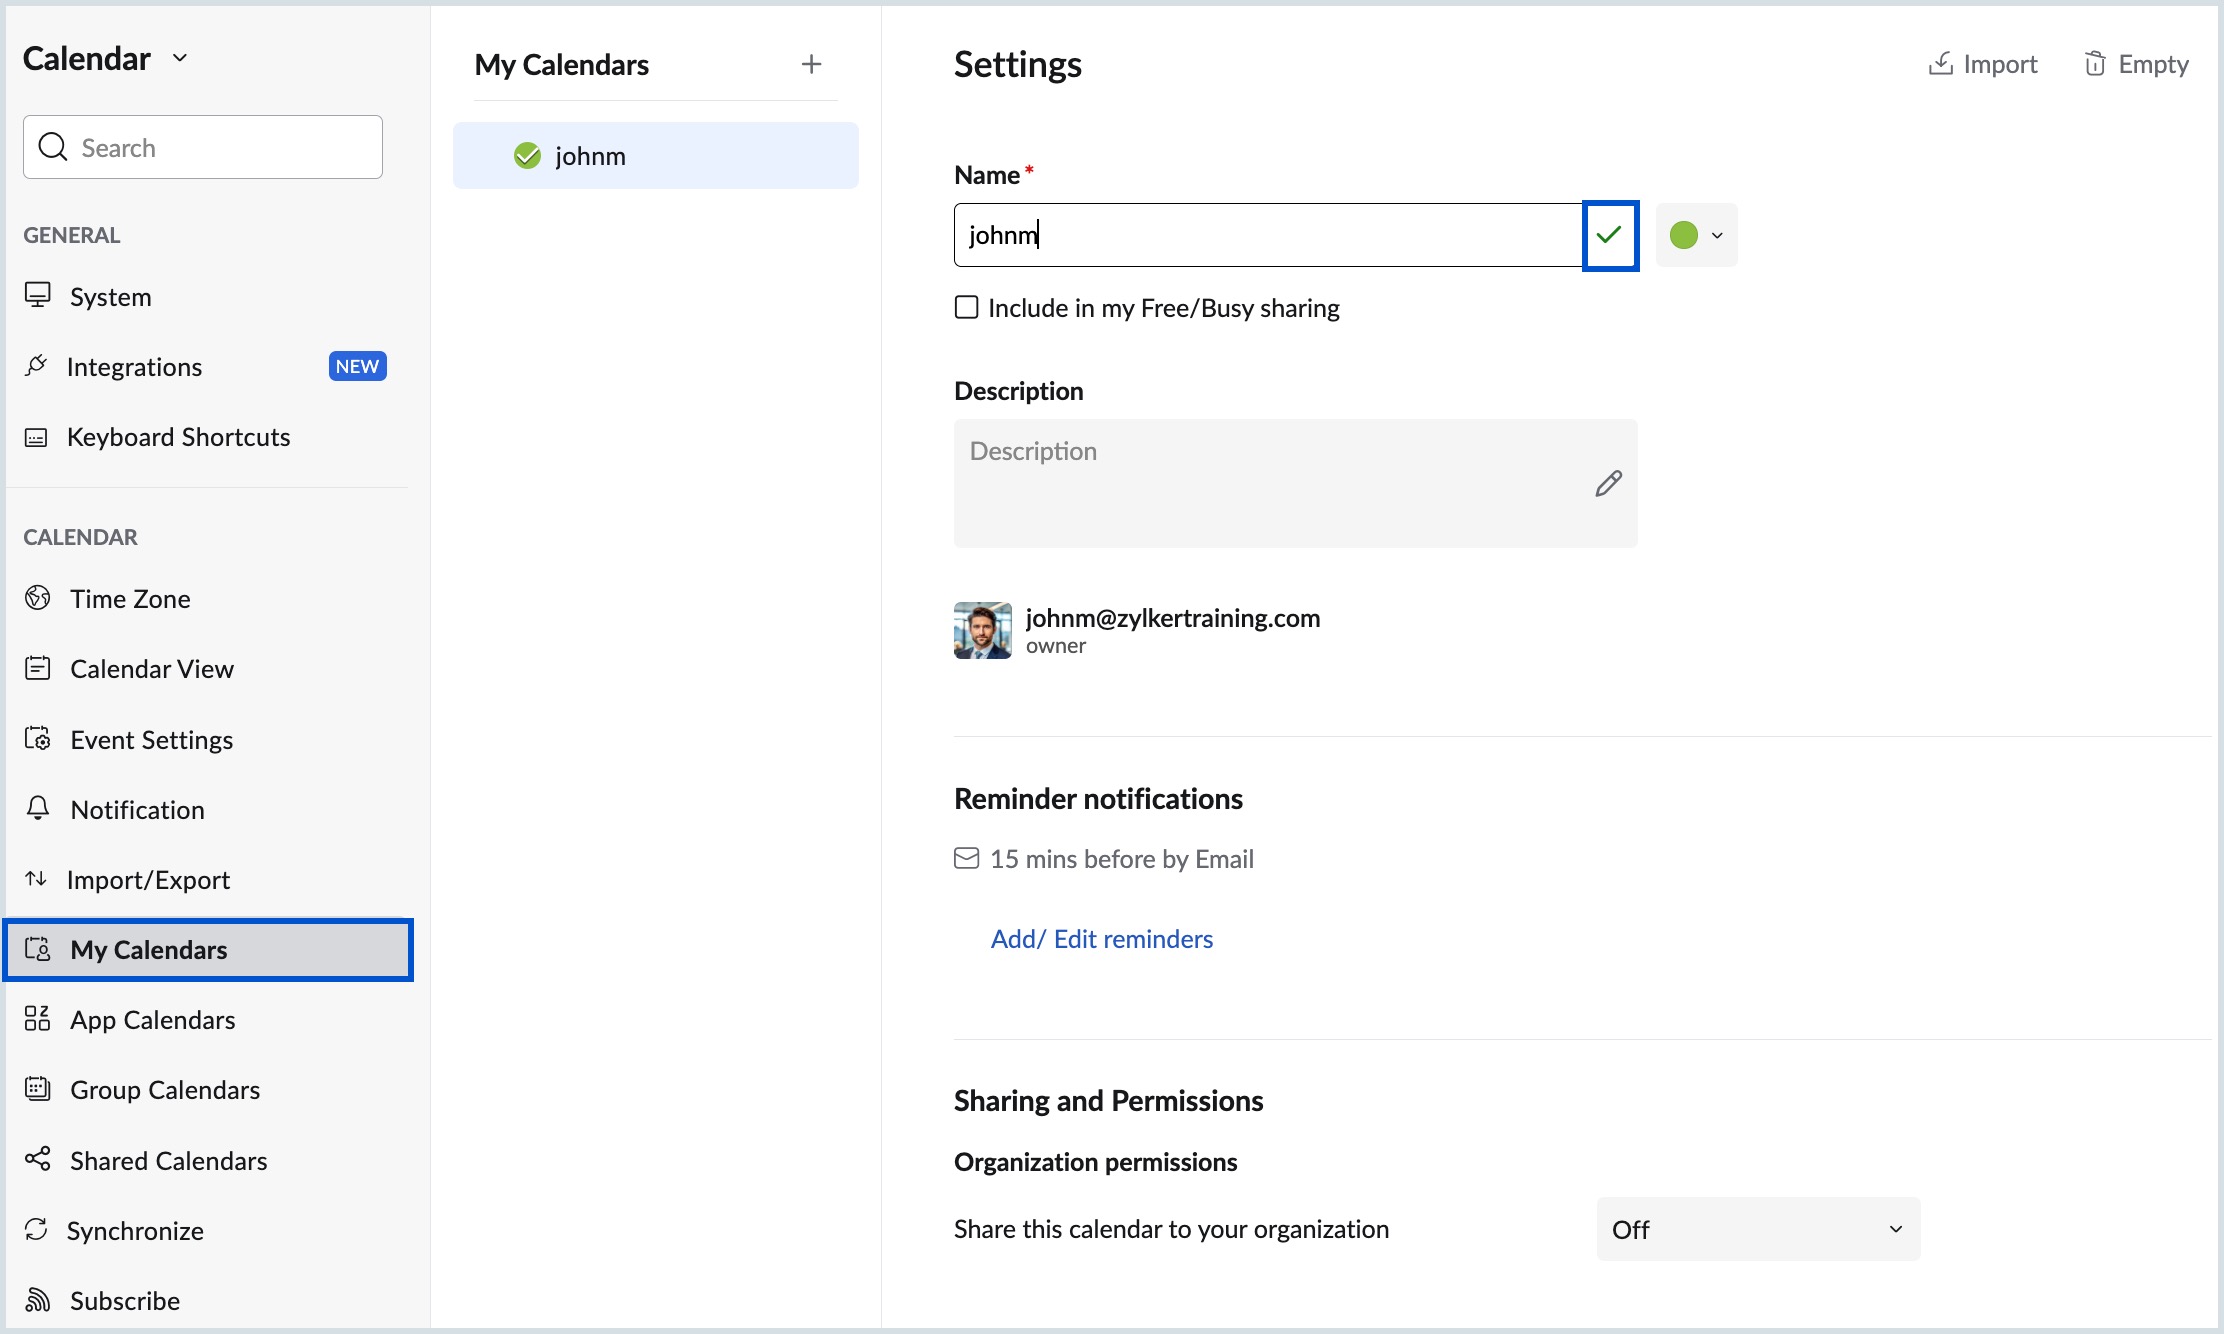This screenshot has width=2224, height=1334.
Task: Click the envelope icon beside reminder
Action: (x=966, y=859)
